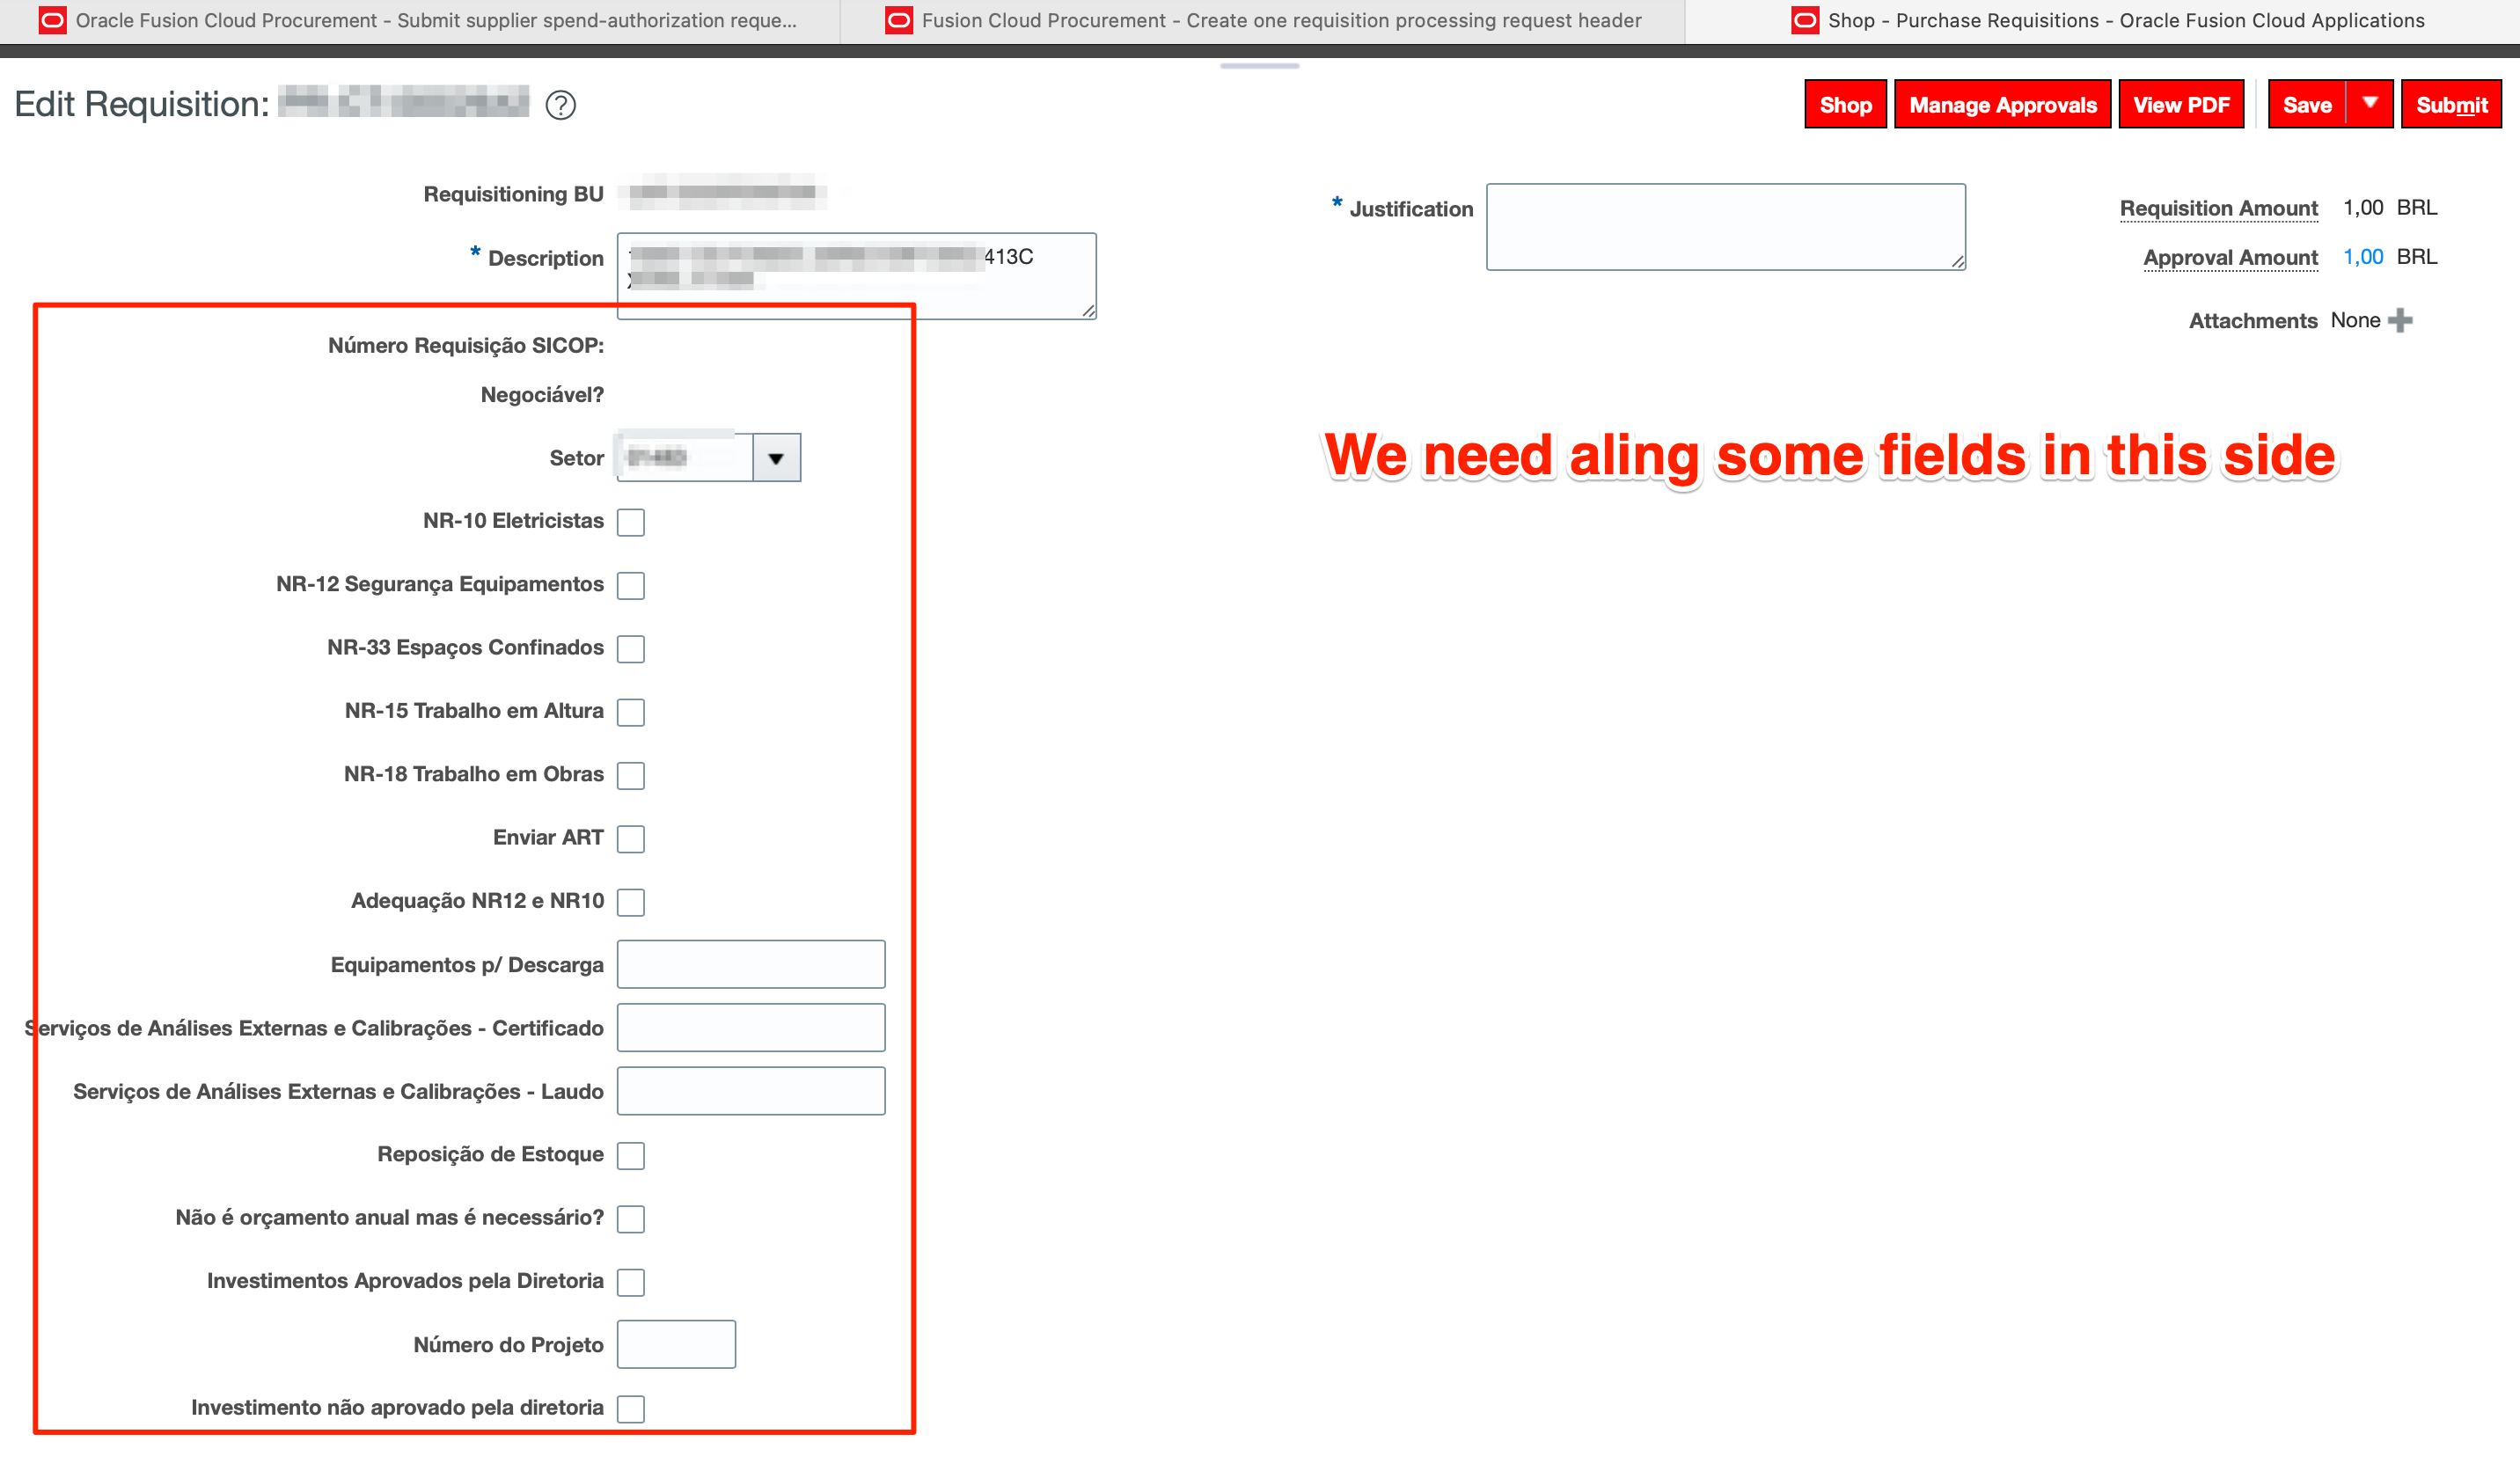
Task: Click the Oracle logo on the Shop tab
Action: click(1805, 19)
